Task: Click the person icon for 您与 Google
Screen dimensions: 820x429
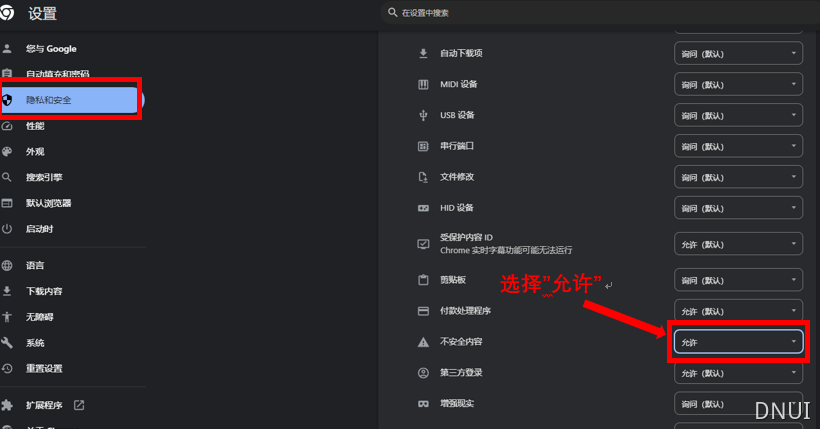Action: [x=7, y=49]
